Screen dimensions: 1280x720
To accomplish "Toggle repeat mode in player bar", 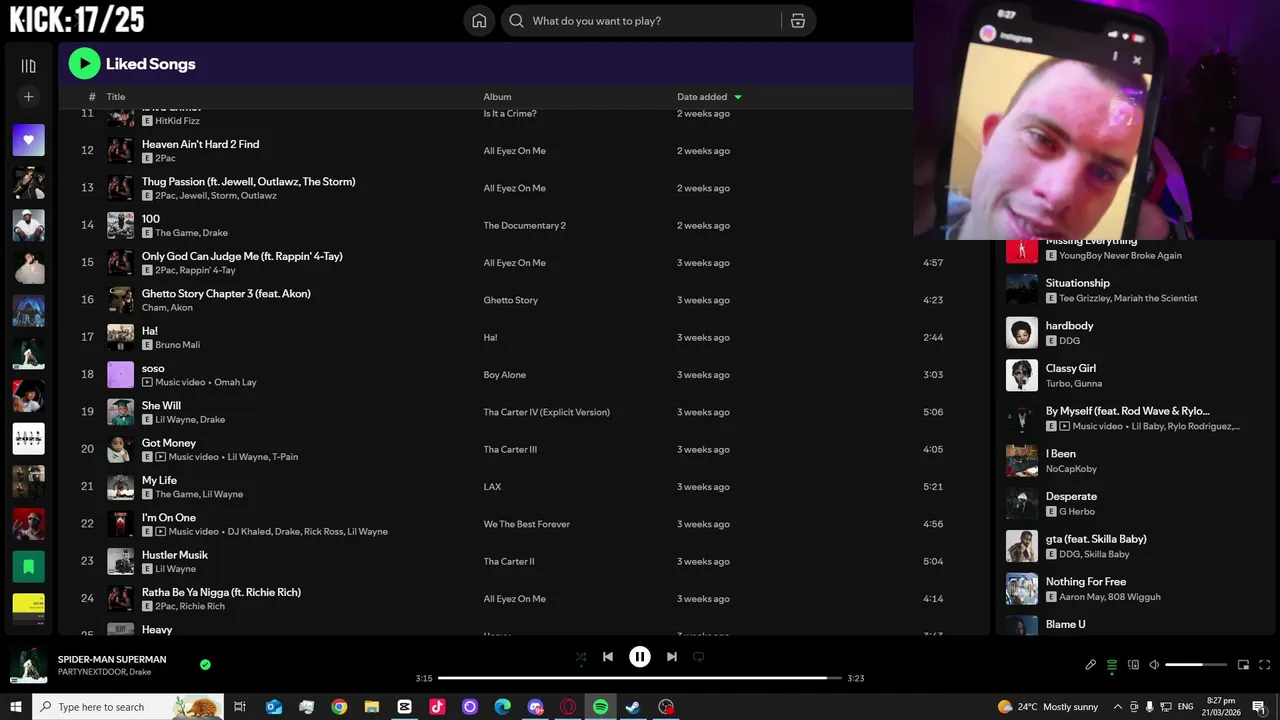I will pos(699,657).
